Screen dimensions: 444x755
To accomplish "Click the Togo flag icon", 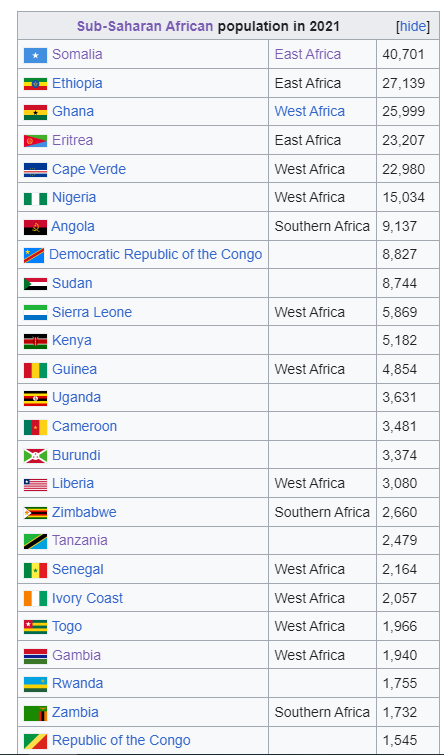I will [36, 626].
